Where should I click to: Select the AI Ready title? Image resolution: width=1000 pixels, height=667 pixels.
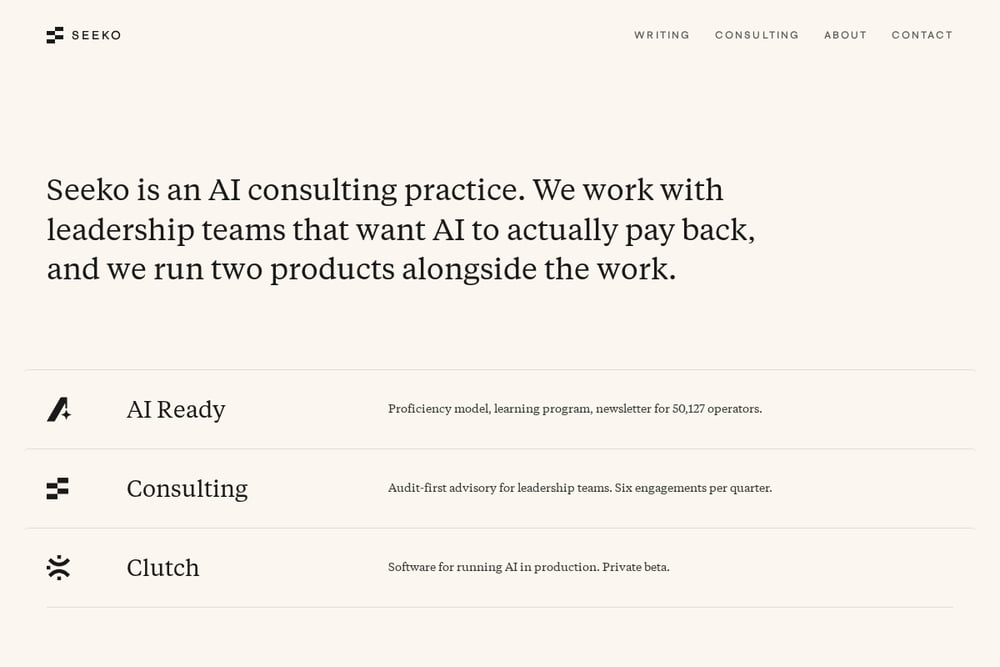point(176,409)
